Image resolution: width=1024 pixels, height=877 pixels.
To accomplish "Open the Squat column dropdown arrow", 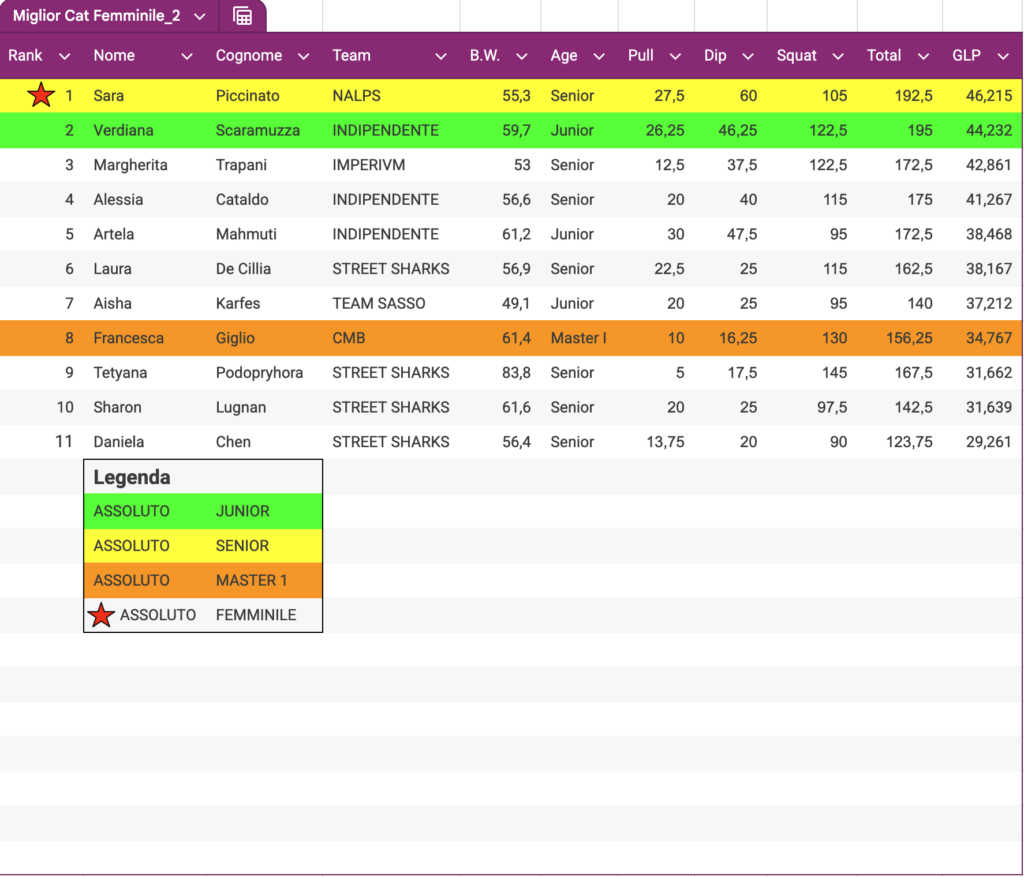I will (x=838, y=56).
